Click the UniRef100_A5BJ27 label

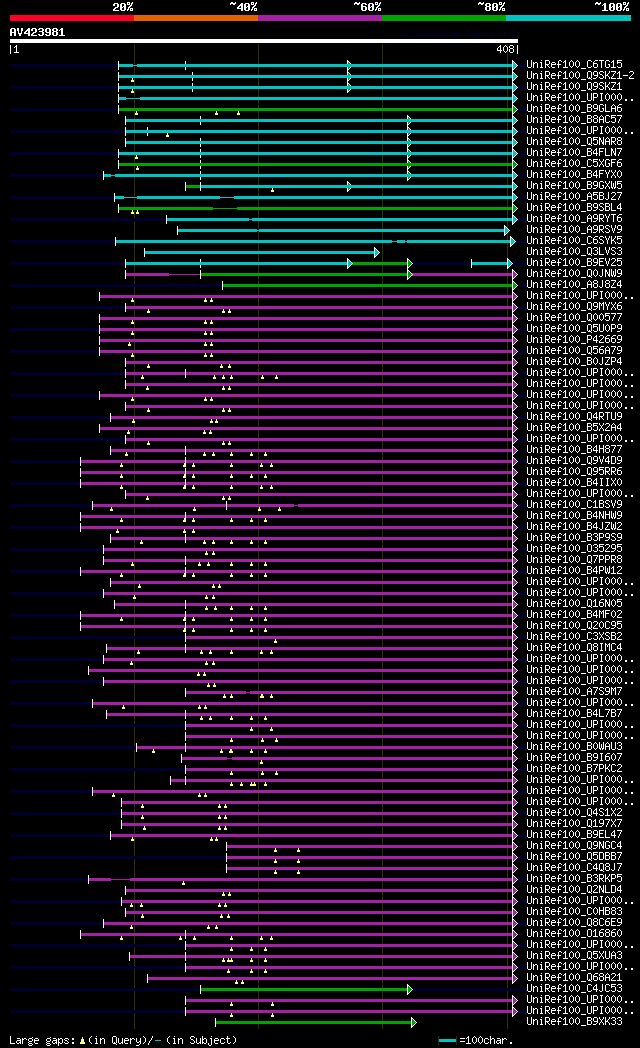pos(574,196)
